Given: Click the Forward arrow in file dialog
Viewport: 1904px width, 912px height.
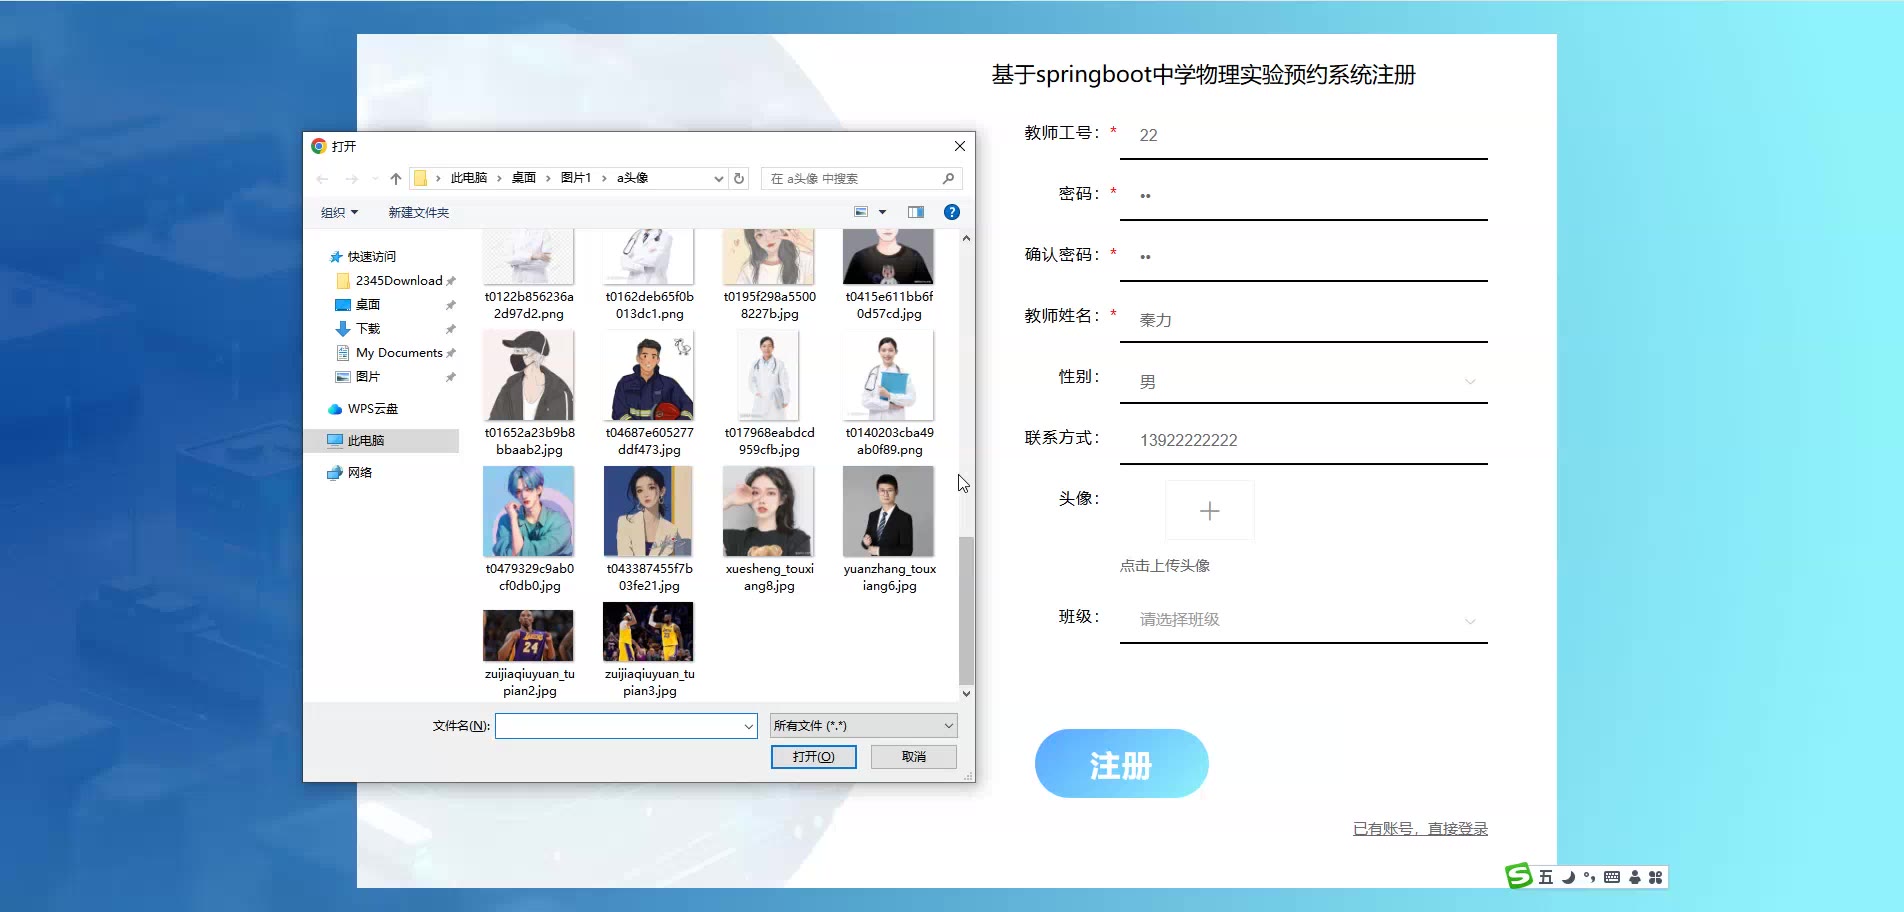Looking at the screenshot, I should point(351,179).
